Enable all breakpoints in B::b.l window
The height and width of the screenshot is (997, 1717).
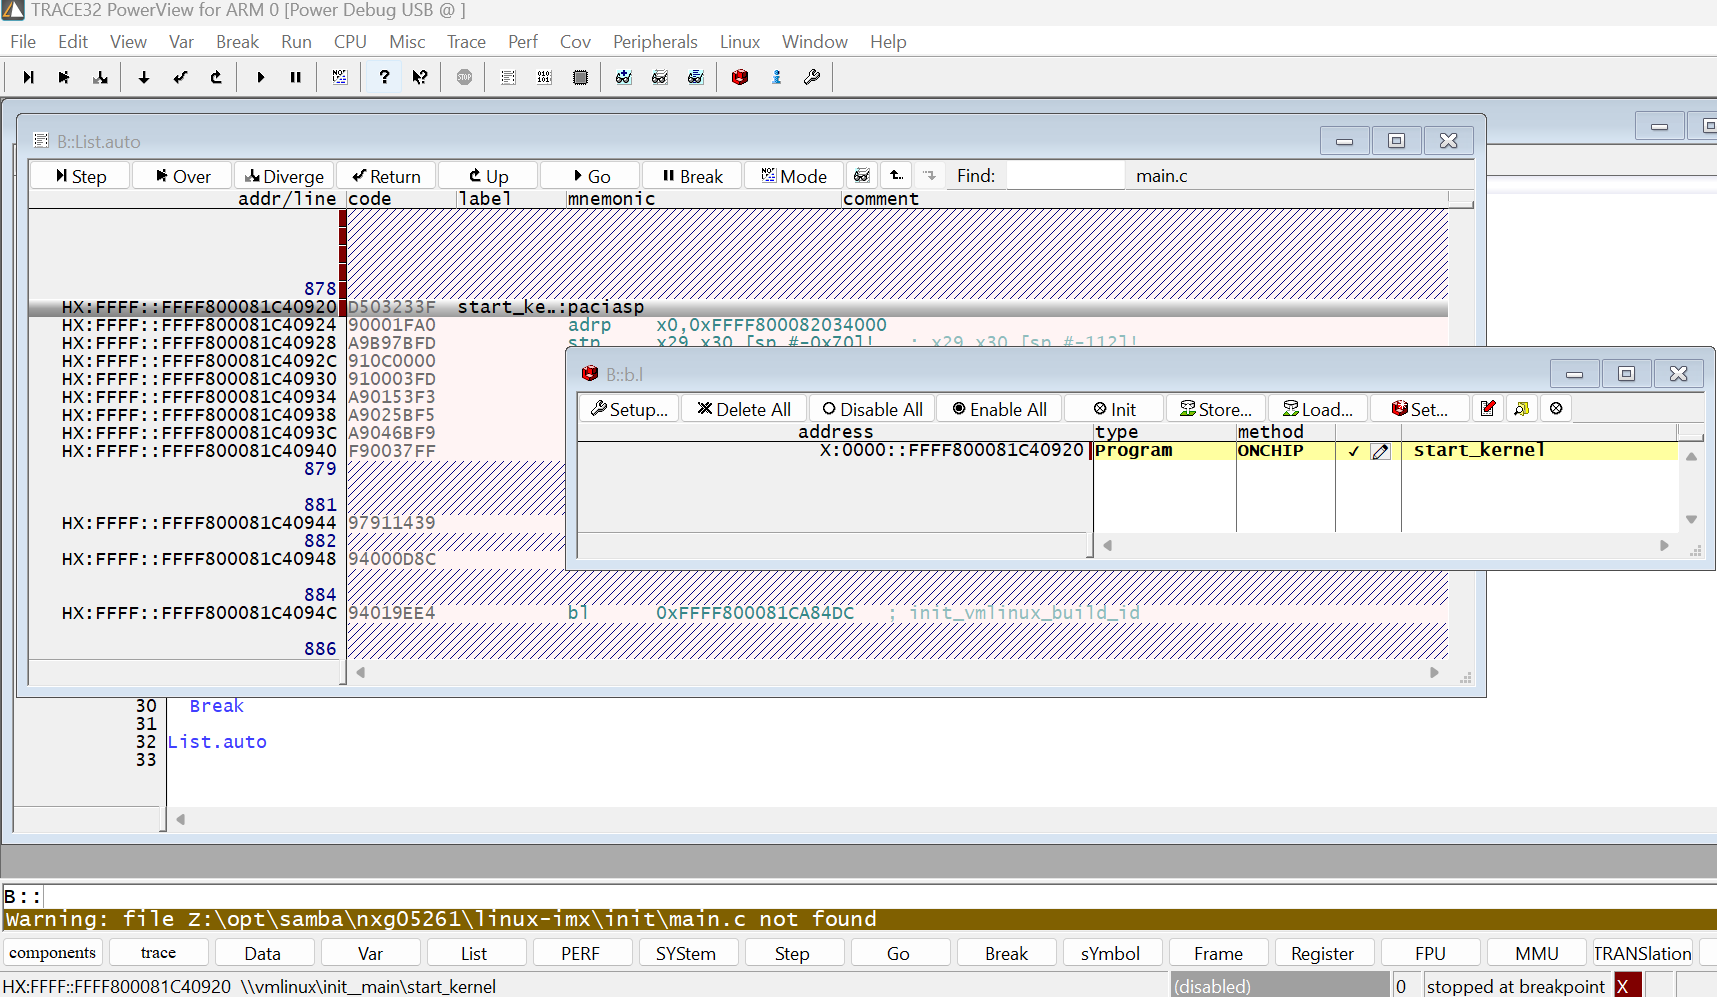(997, 408)
